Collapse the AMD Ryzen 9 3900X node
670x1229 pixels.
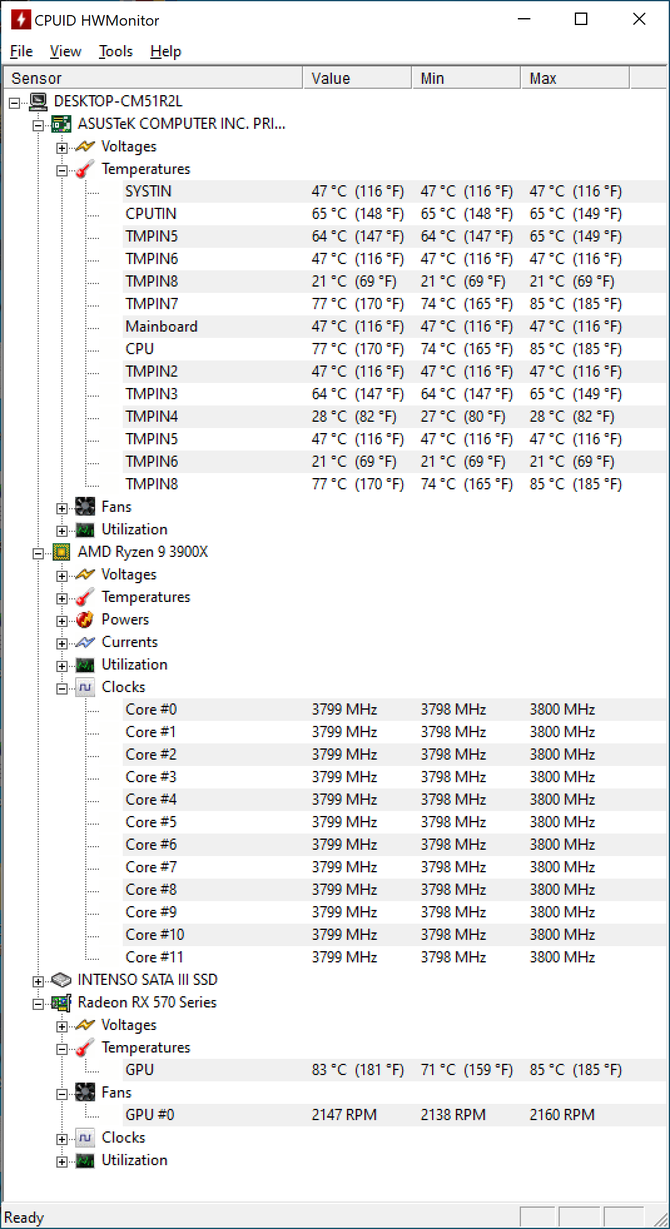pyautogui.click(x=38, y=553)
